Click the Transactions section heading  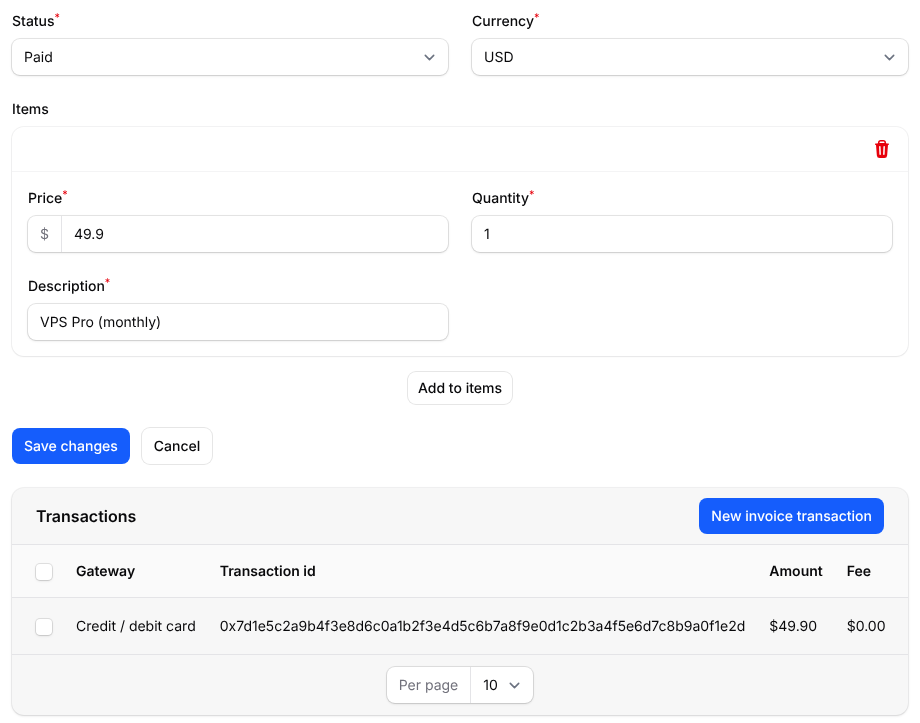[86, 516]
